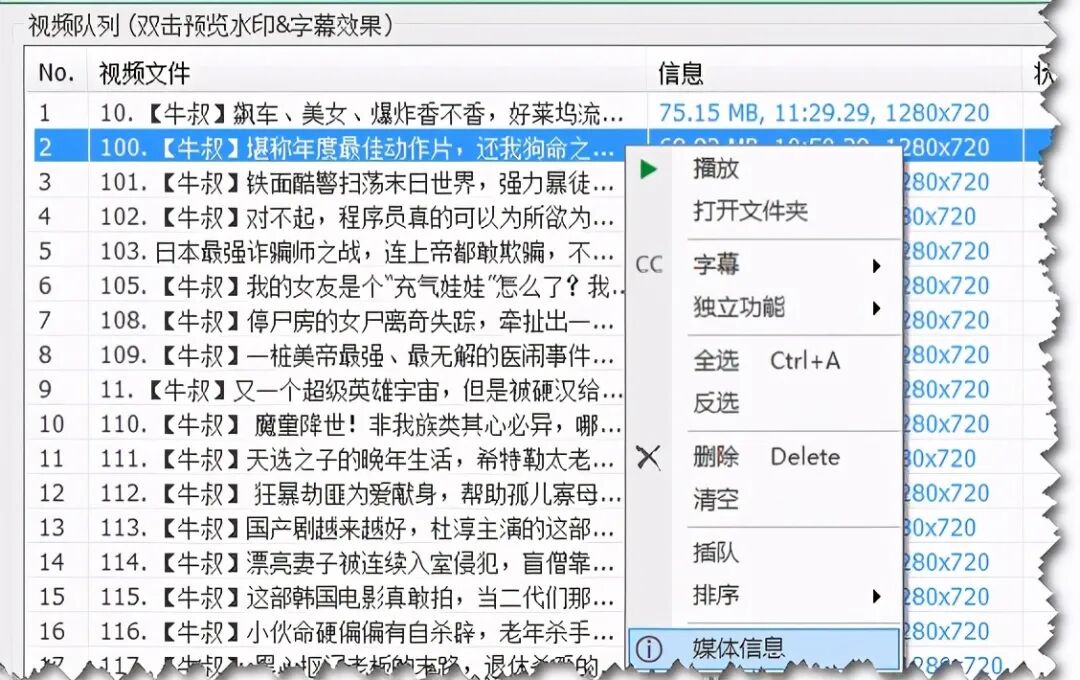Expand the 独立功能 submenu arrow

(876, 308)
